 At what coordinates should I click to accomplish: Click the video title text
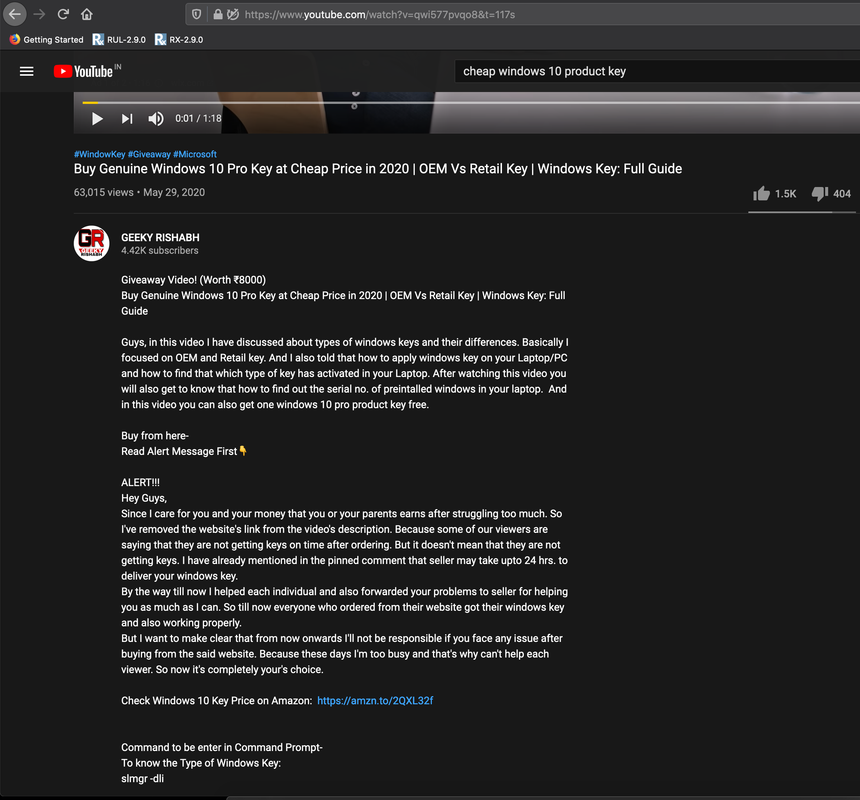point(378,169)
